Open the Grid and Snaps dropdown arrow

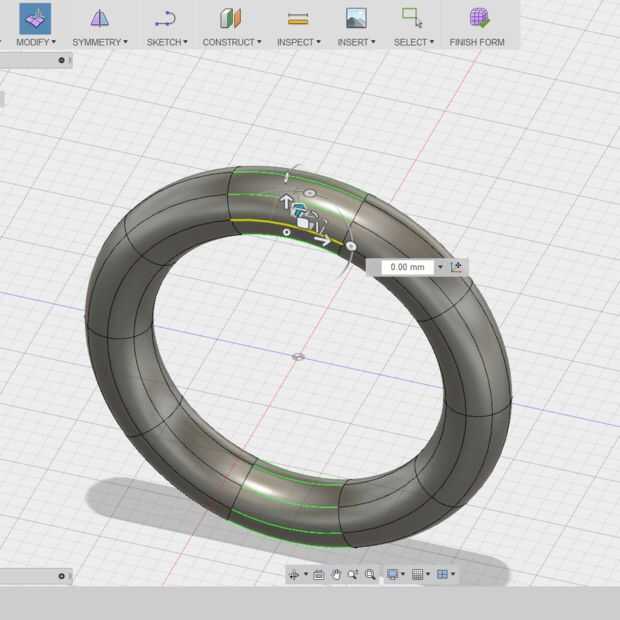(x=428, y=574)
